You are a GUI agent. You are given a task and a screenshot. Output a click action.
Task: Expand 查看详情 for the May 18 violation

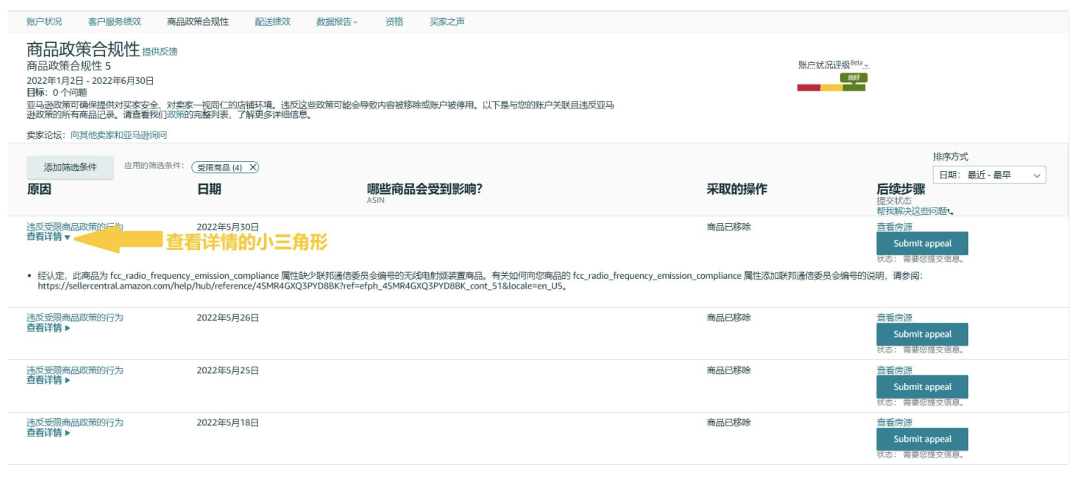48,433
